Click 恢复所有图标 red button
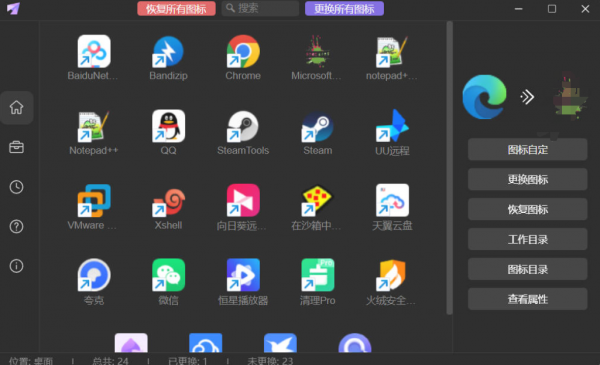600x365 pixels. (176, 8)
